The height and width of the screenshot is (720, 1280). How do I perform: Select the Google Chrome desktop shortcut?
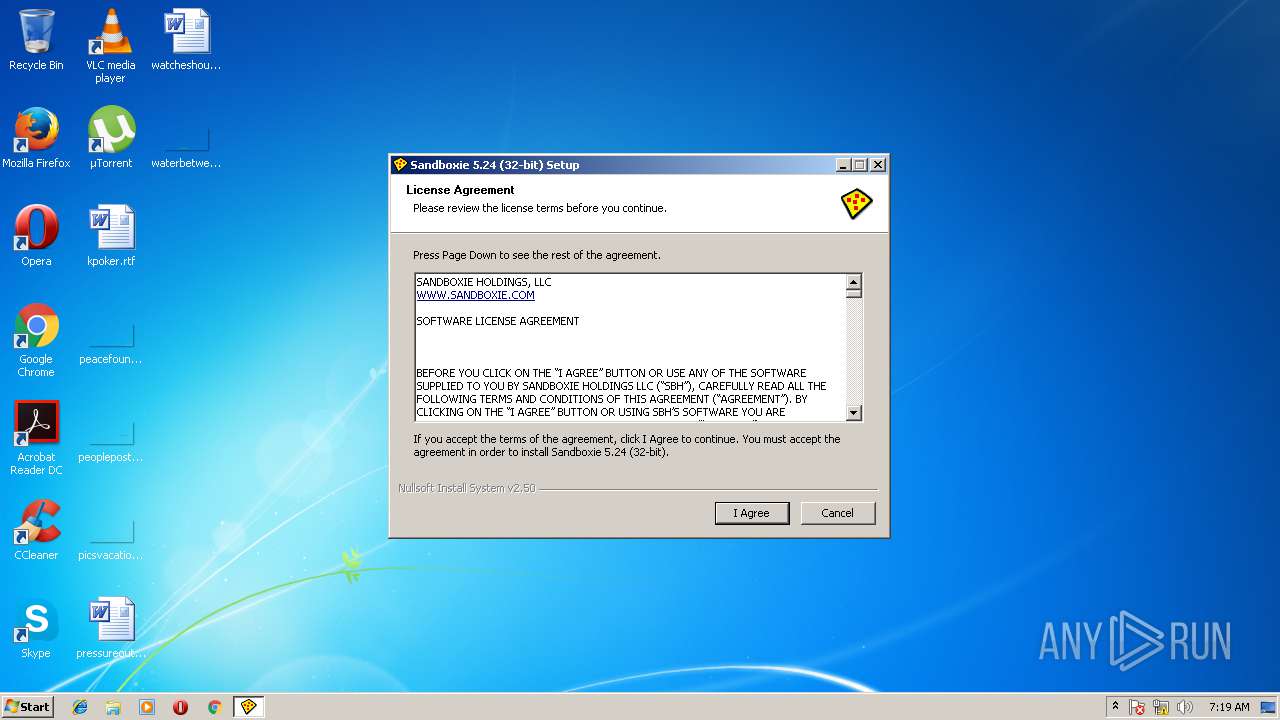pos(36,341)
